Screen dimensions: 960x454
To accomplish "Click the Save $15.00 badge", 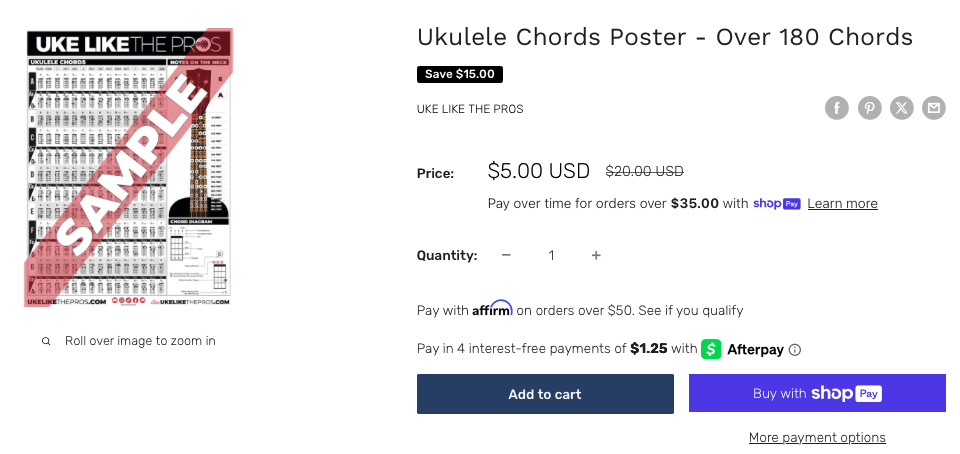I will (x=460, y=74).
